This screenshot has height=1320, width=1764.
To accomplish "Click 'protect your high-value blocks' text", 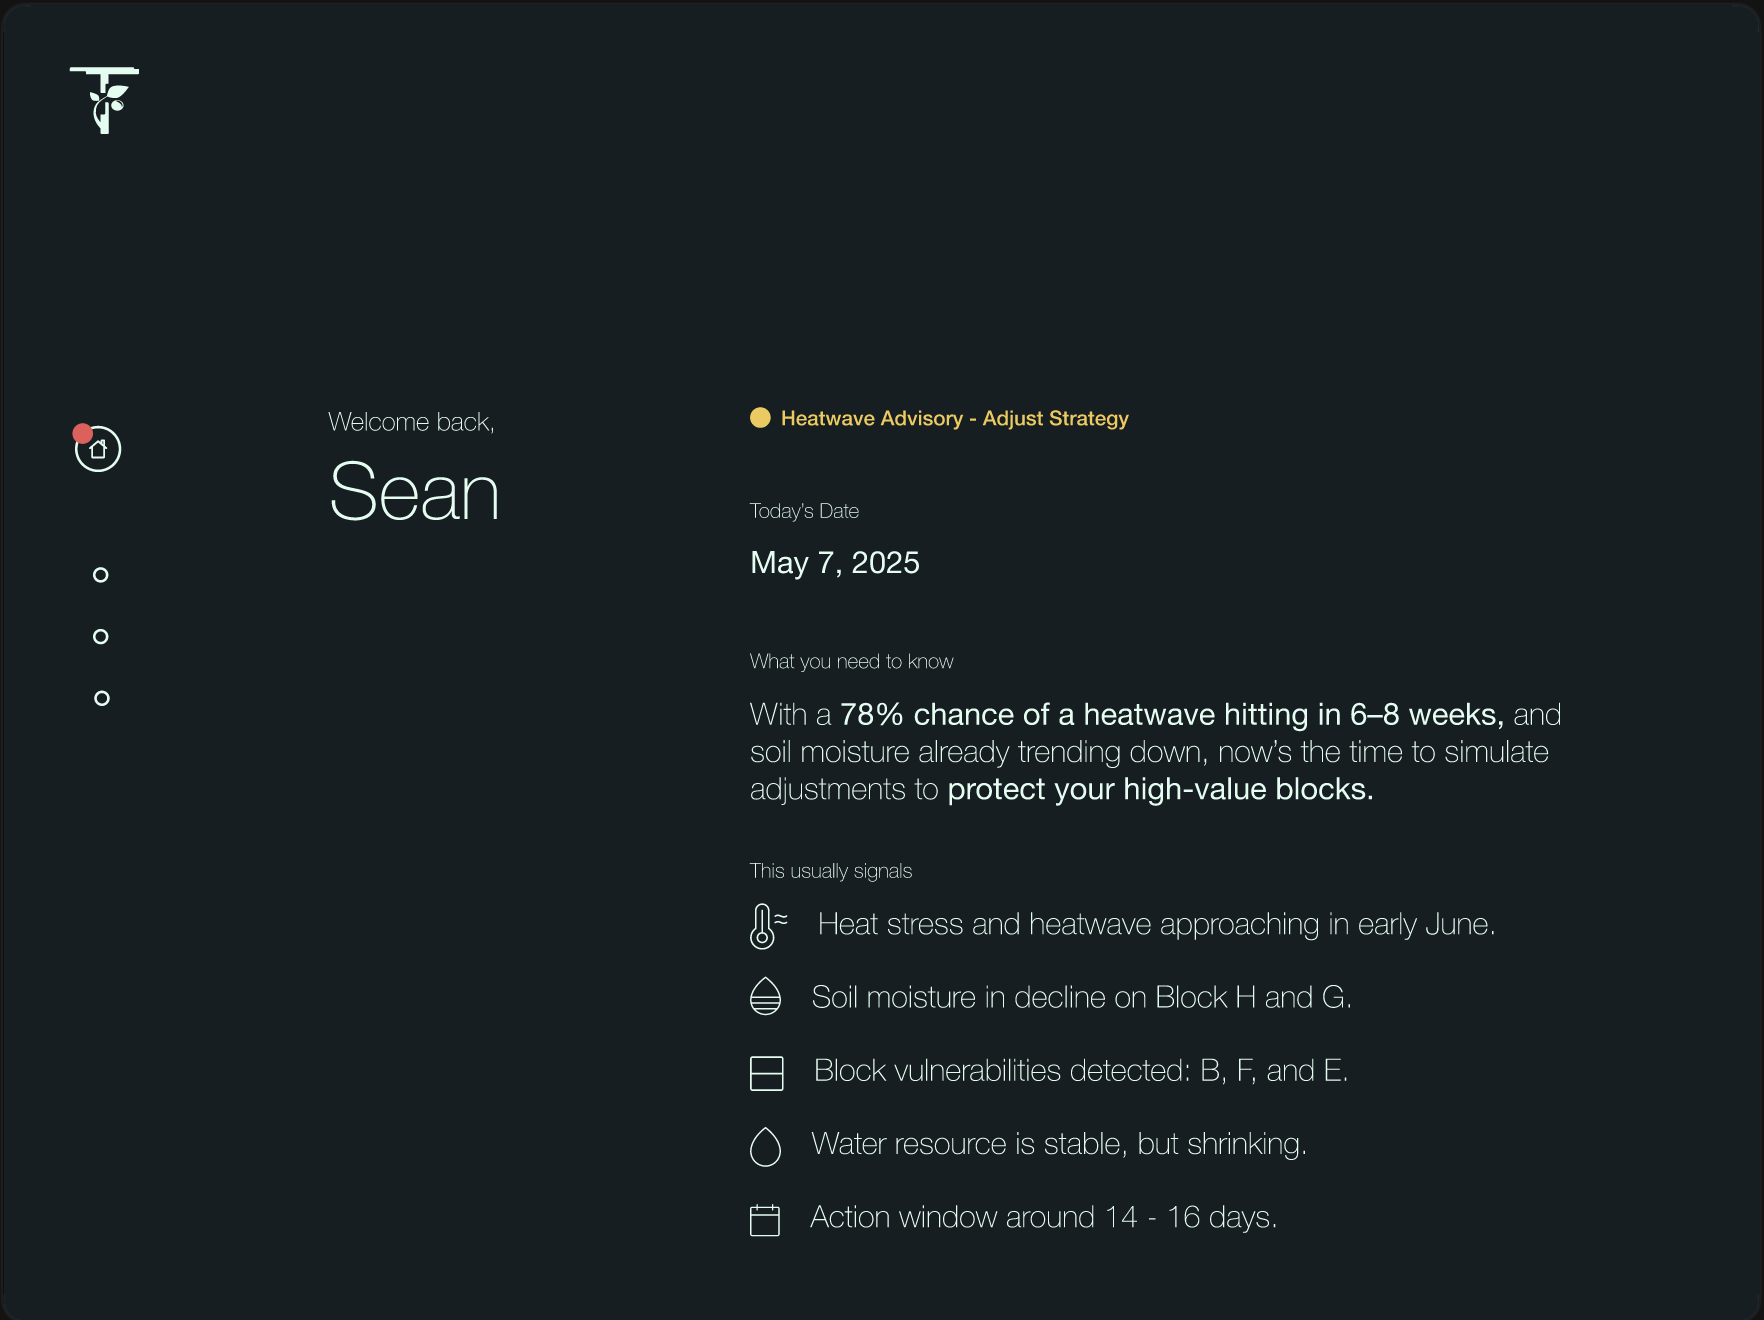I will tap(1160, 789).
